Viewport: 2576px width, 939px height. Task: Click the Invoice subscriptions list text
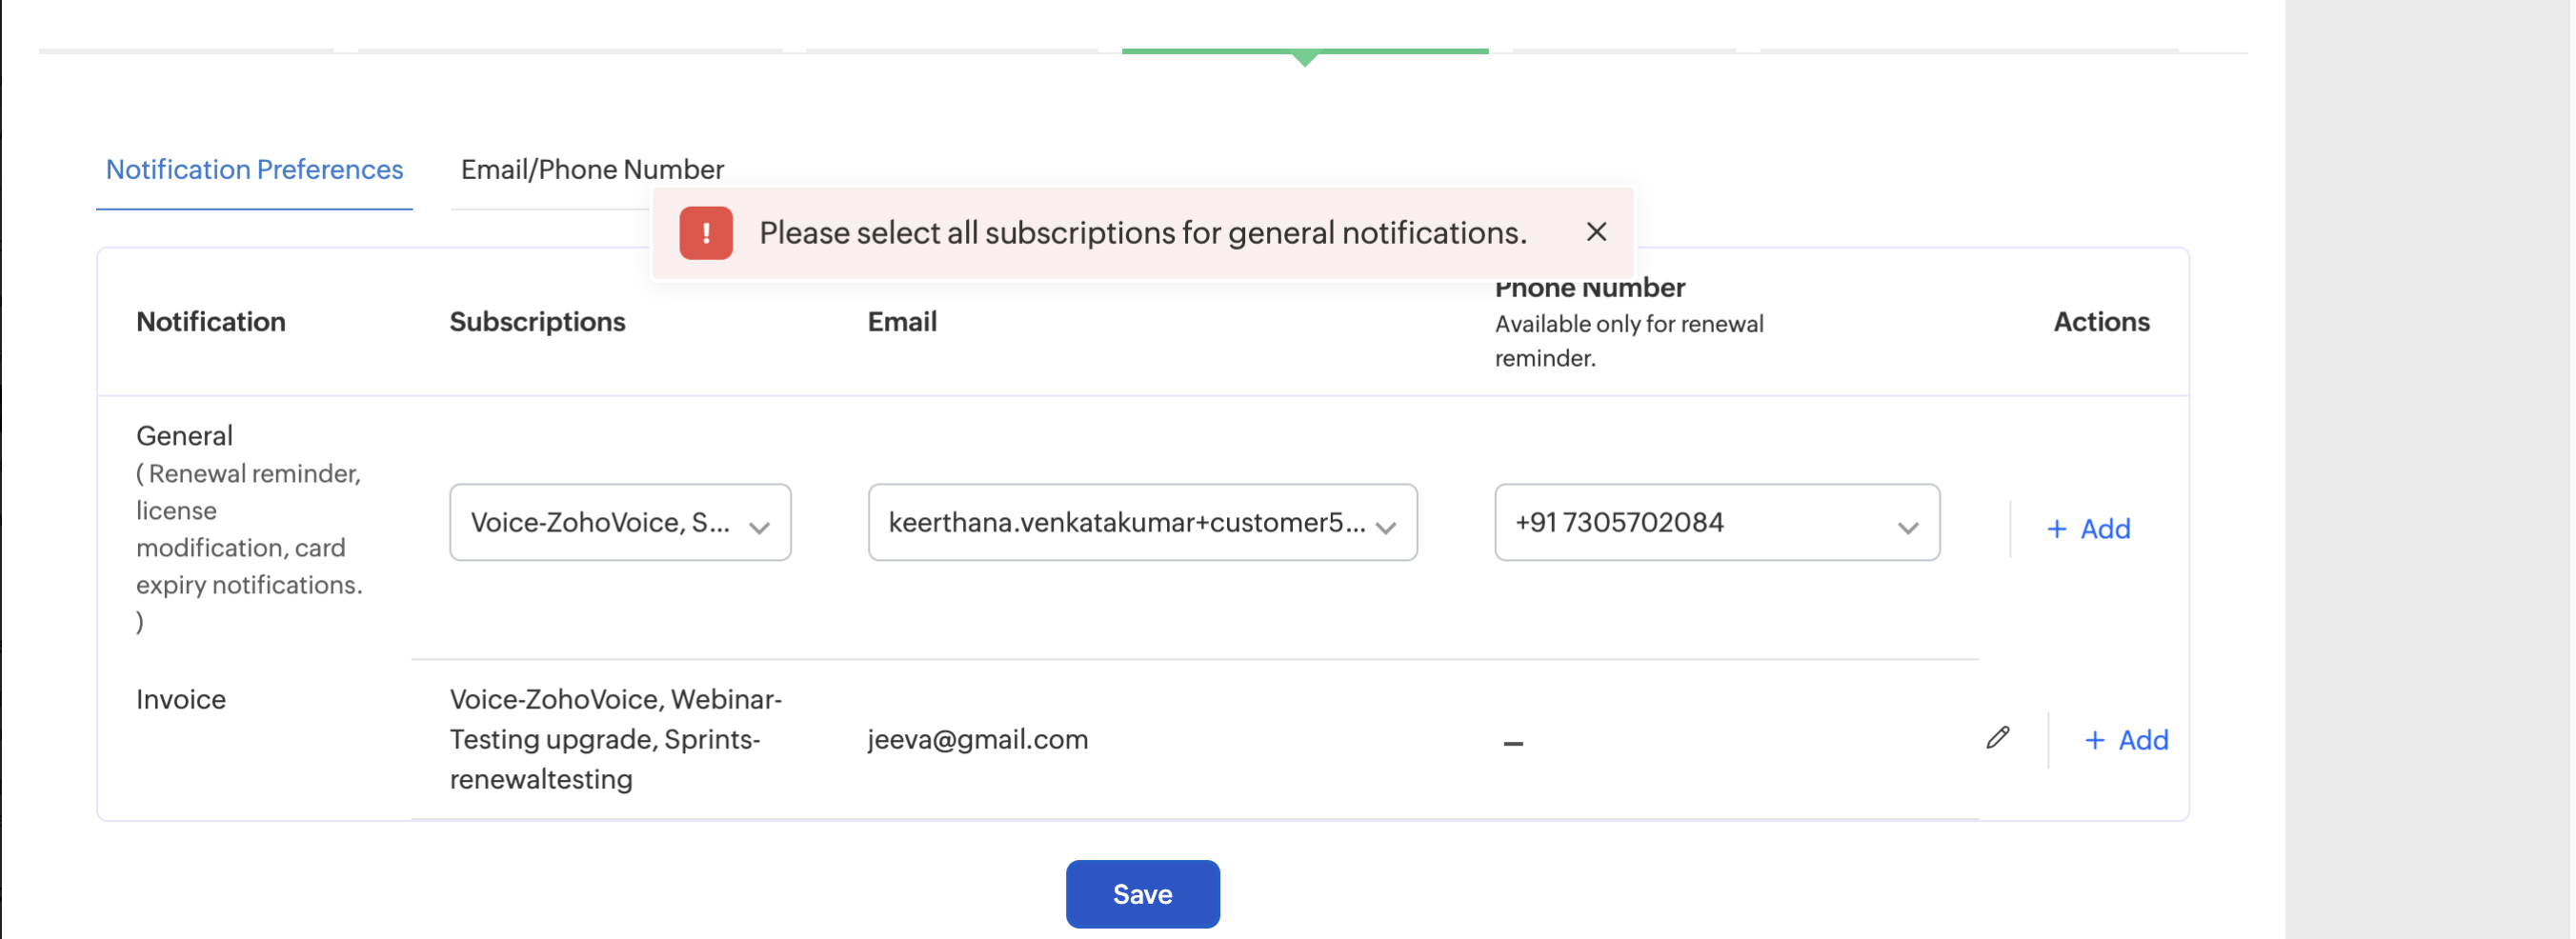coord(615,740)
